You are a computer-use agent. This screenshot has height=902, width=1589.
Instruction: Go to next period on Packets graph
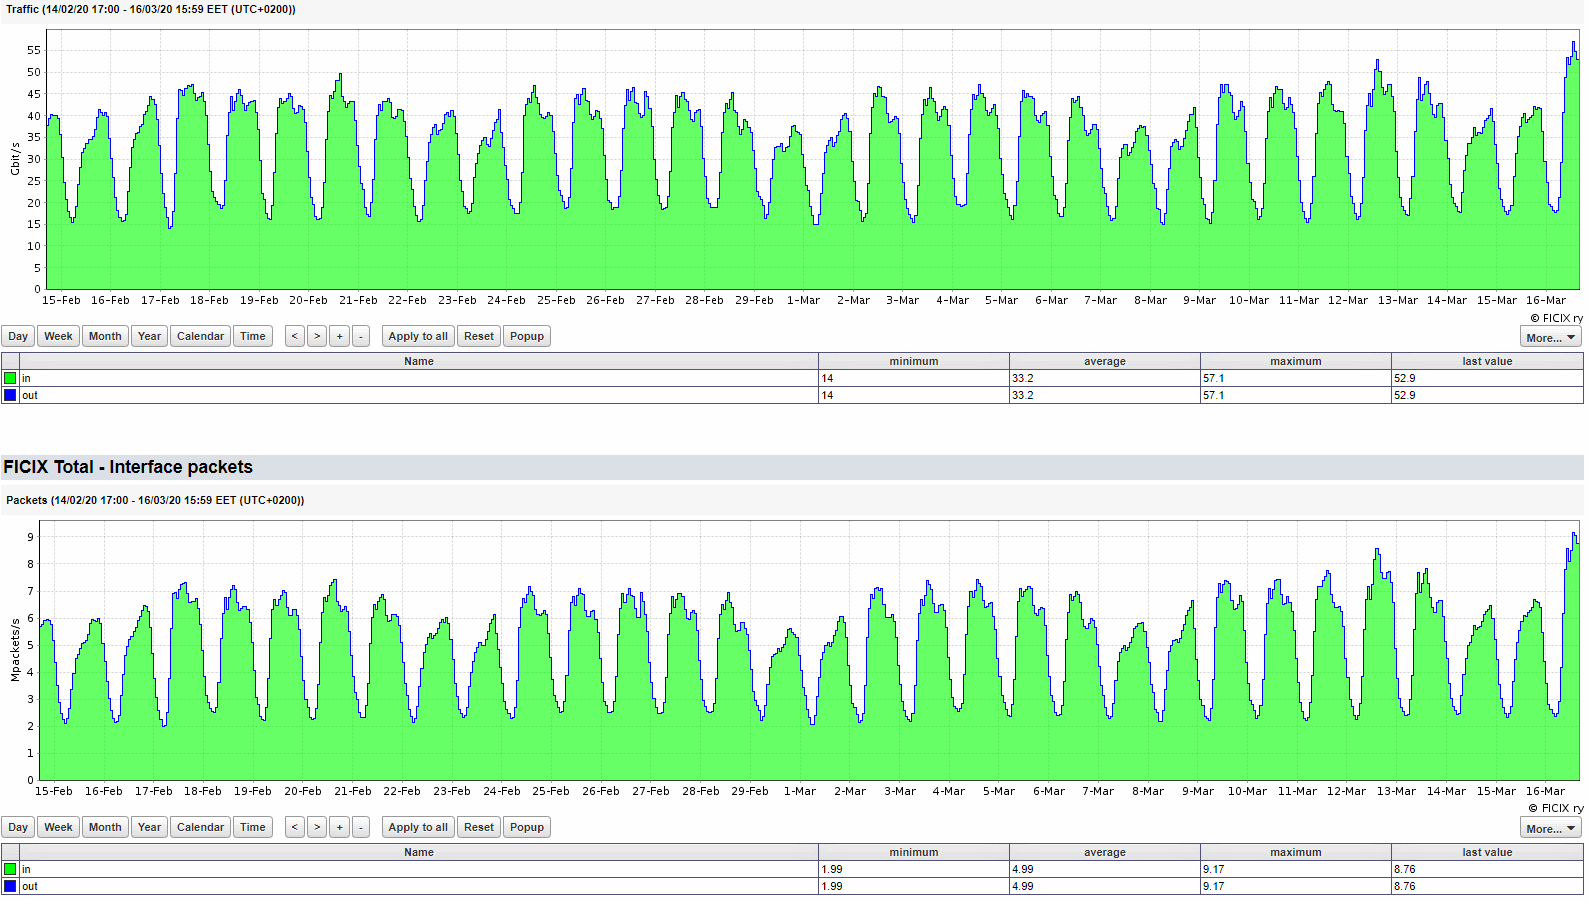pyautogui.click(x=317, y=827)
